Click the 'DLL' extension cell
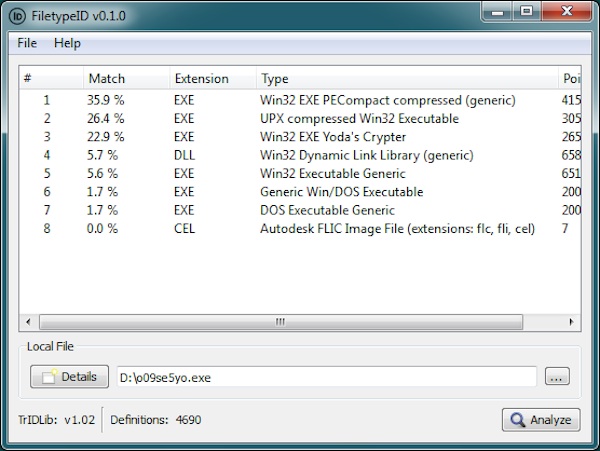 [184, 155]
